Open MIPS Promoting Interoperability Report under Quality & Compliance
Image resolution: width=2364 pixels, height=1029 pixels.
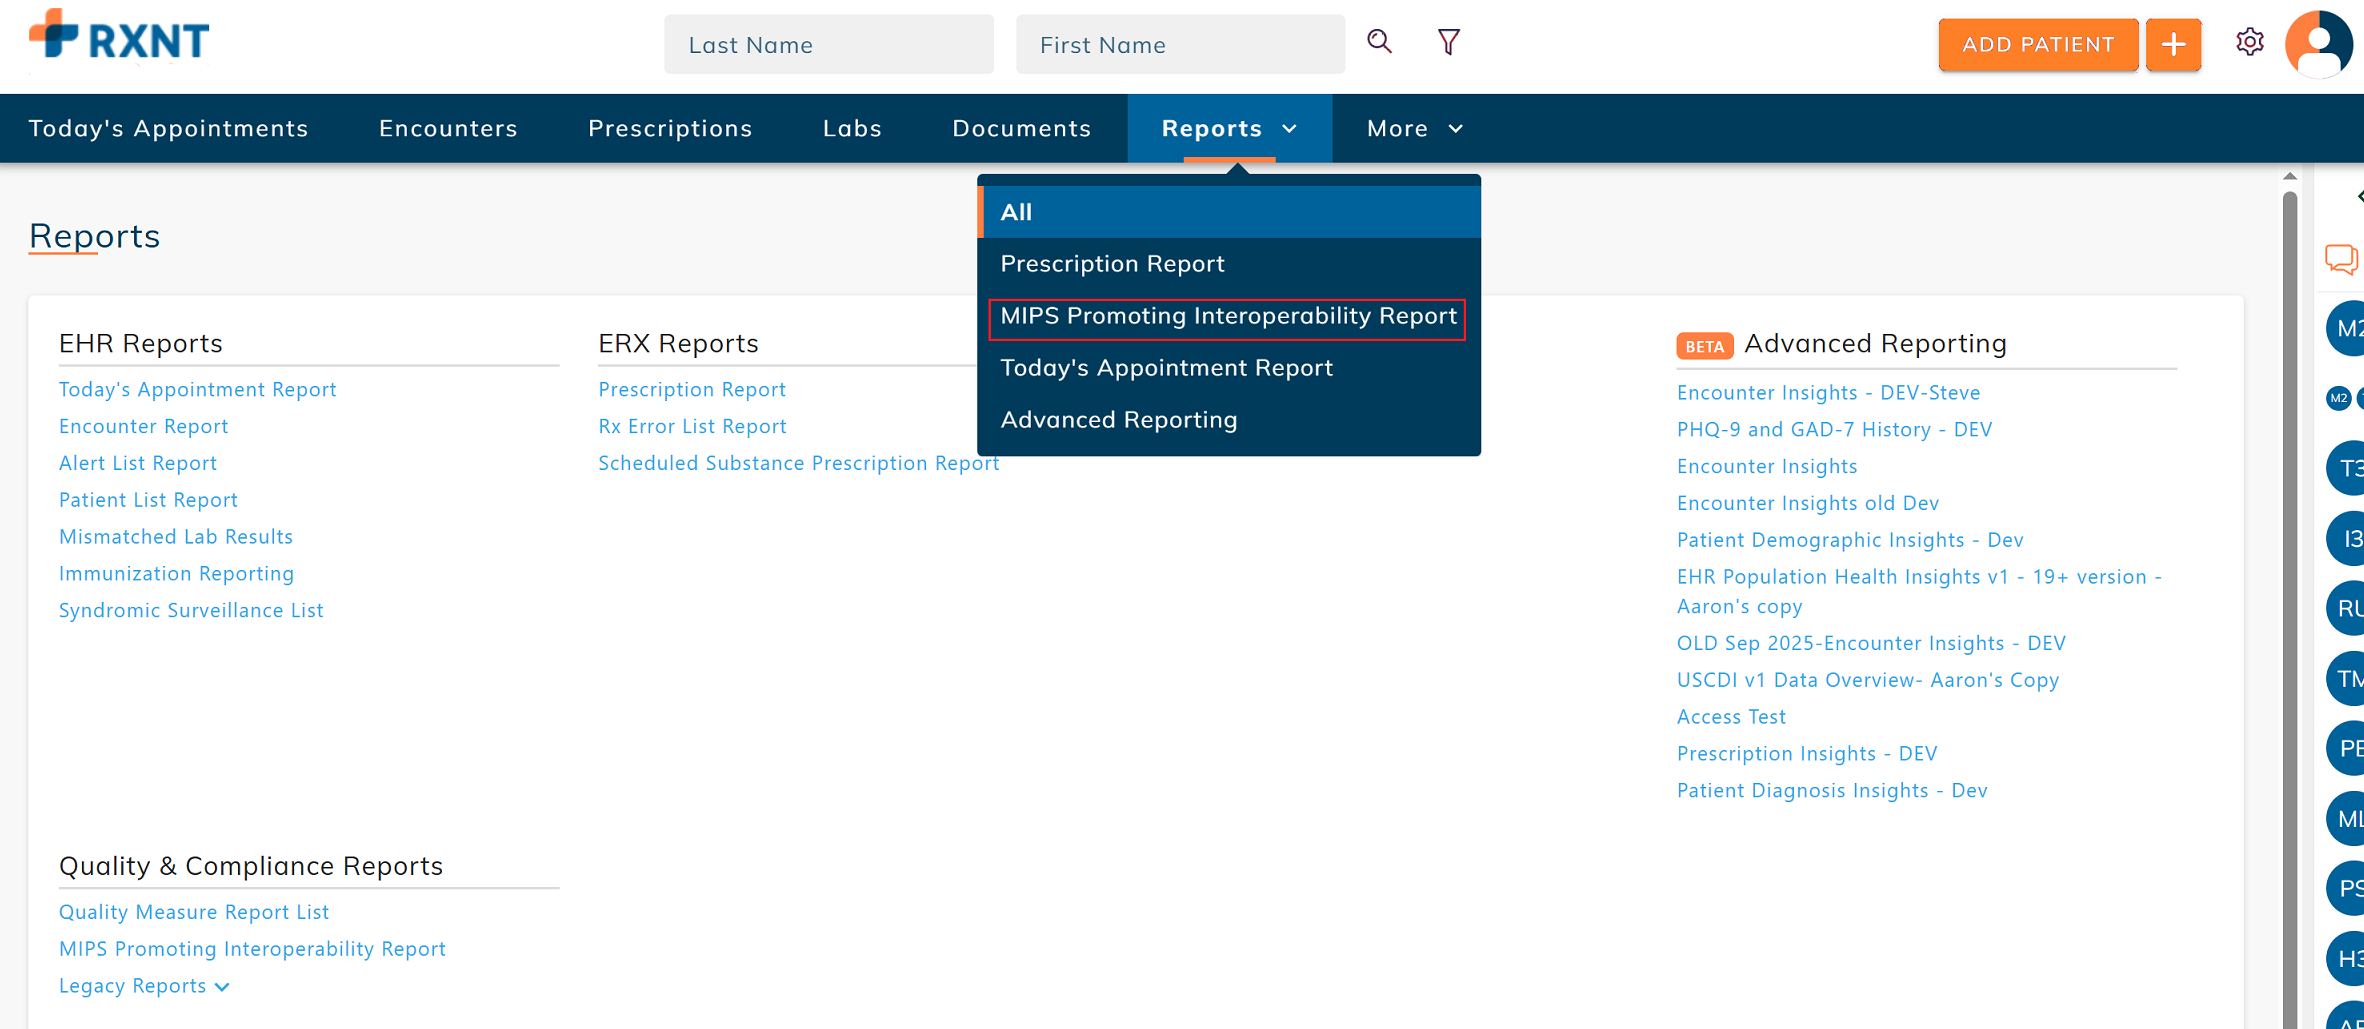pyautogui.click(x=252, y=949)
